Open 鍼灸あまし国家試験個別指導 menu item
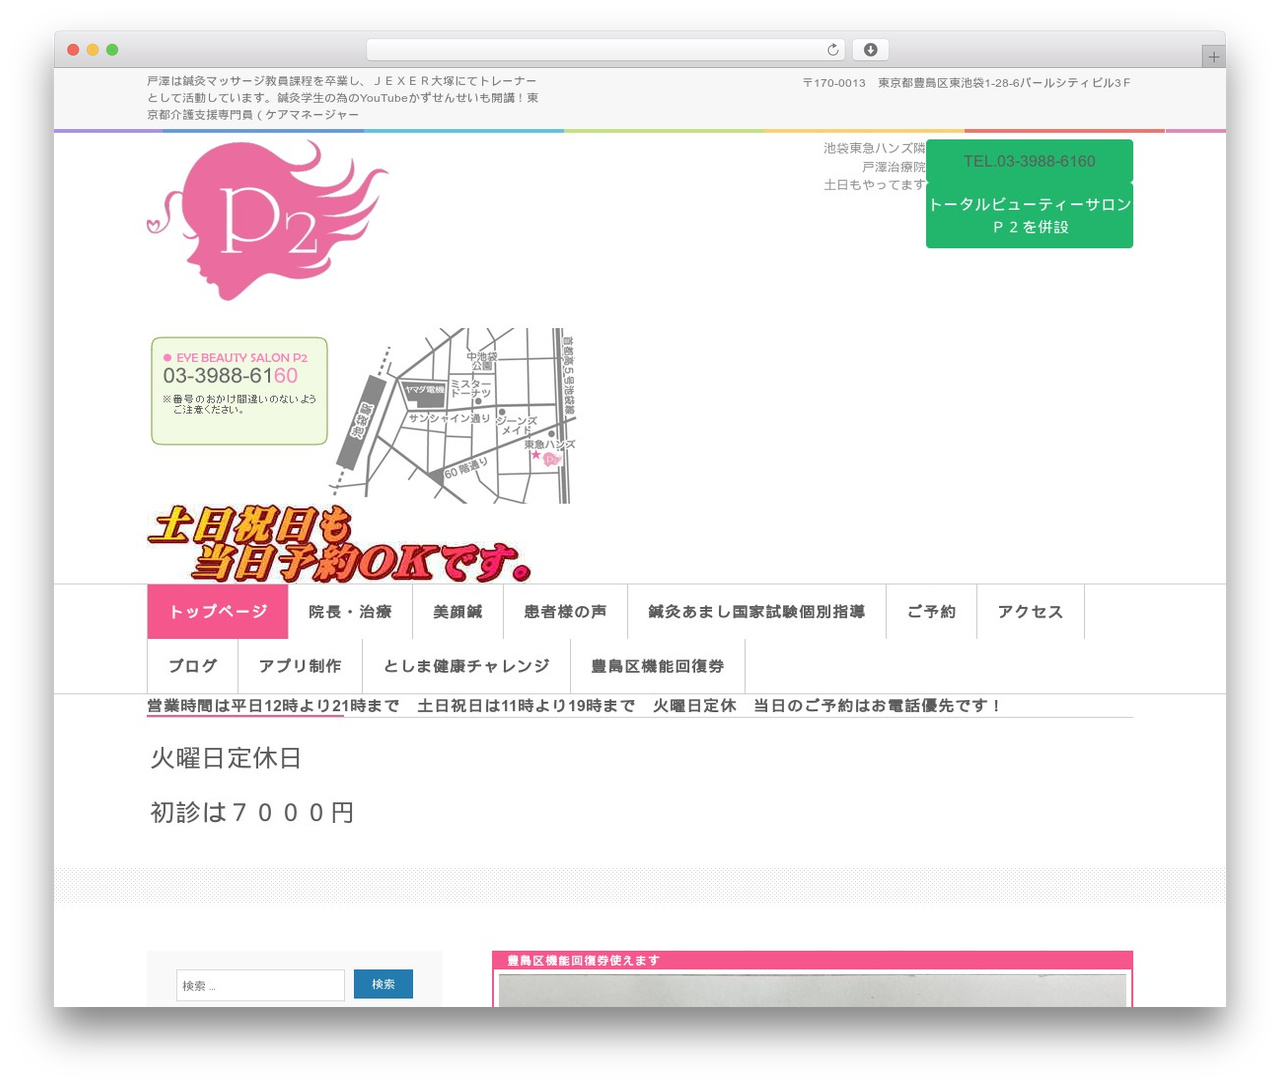This screenshot has width=1280, height=1084. tap(757, 612)
